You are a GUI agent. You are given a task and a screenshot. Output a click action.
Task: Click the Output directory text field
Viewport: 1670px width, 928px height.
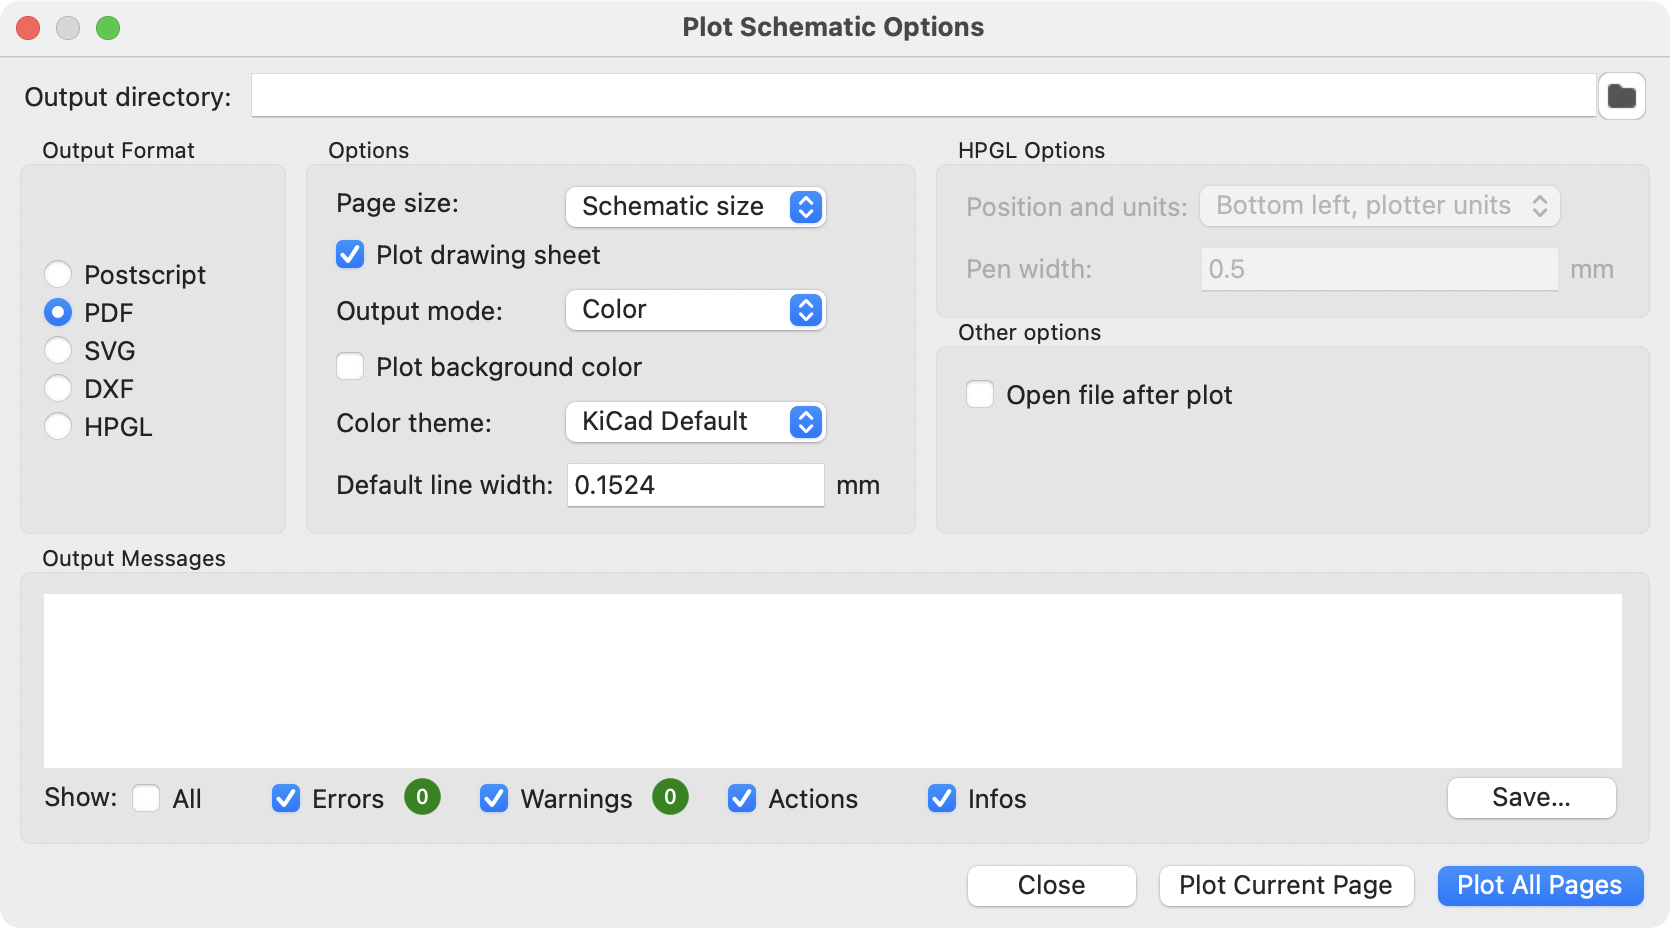pyautogui.click(x=922, y=96)
